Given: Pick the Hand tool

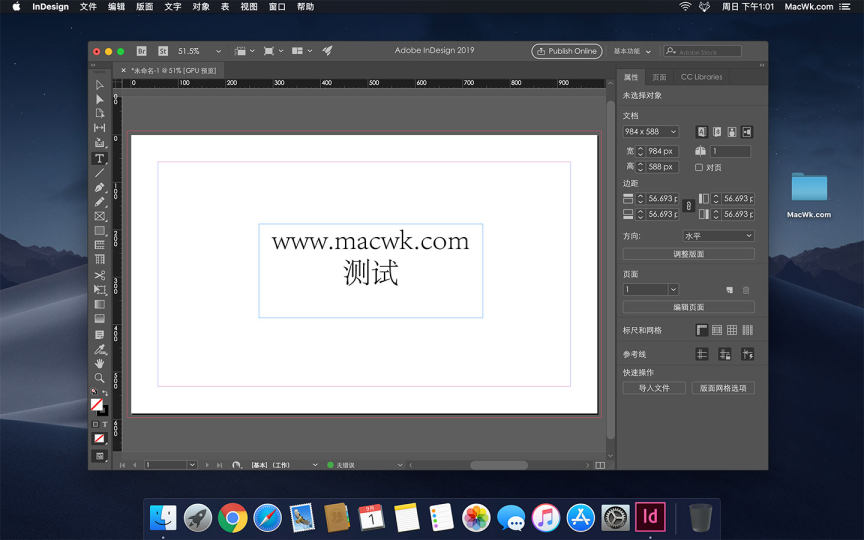Looking at the screenshot, I should coord(99,363).
